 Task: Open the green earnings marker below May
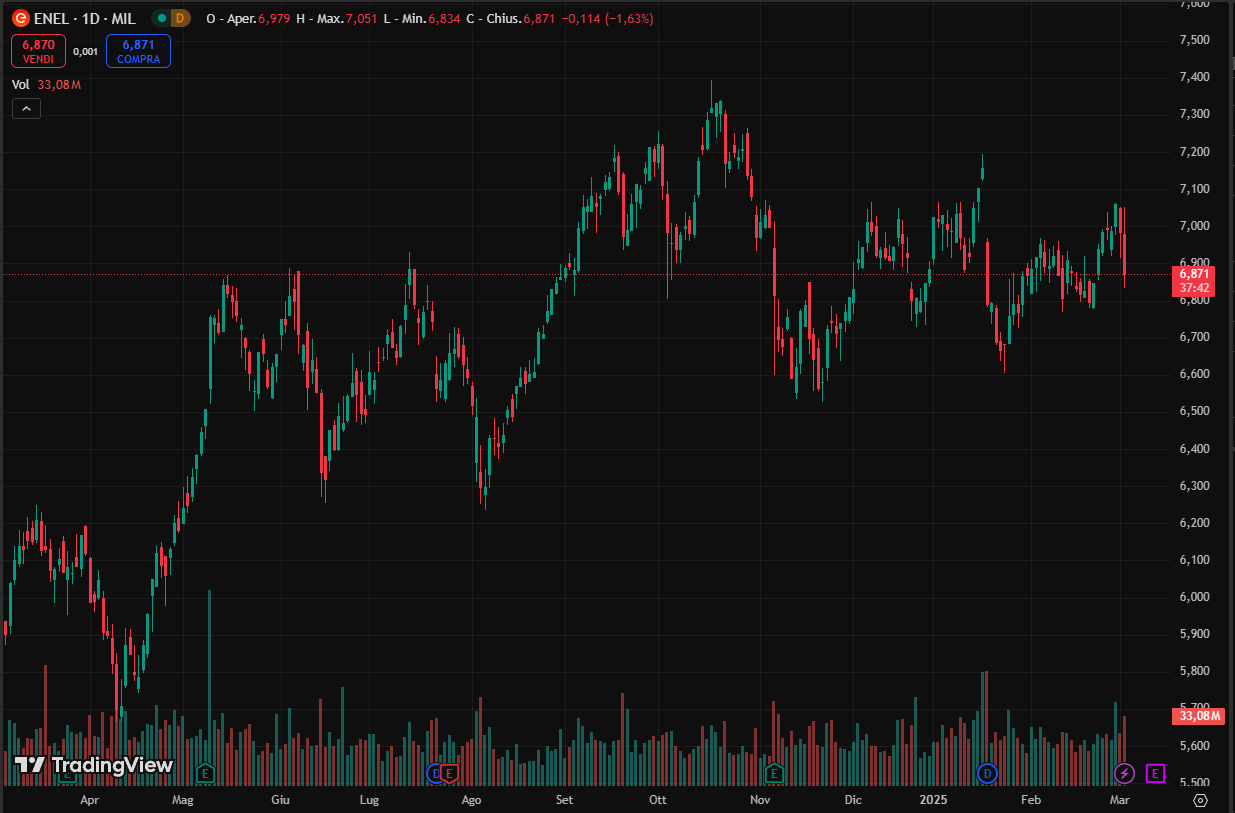coord(206,772)
